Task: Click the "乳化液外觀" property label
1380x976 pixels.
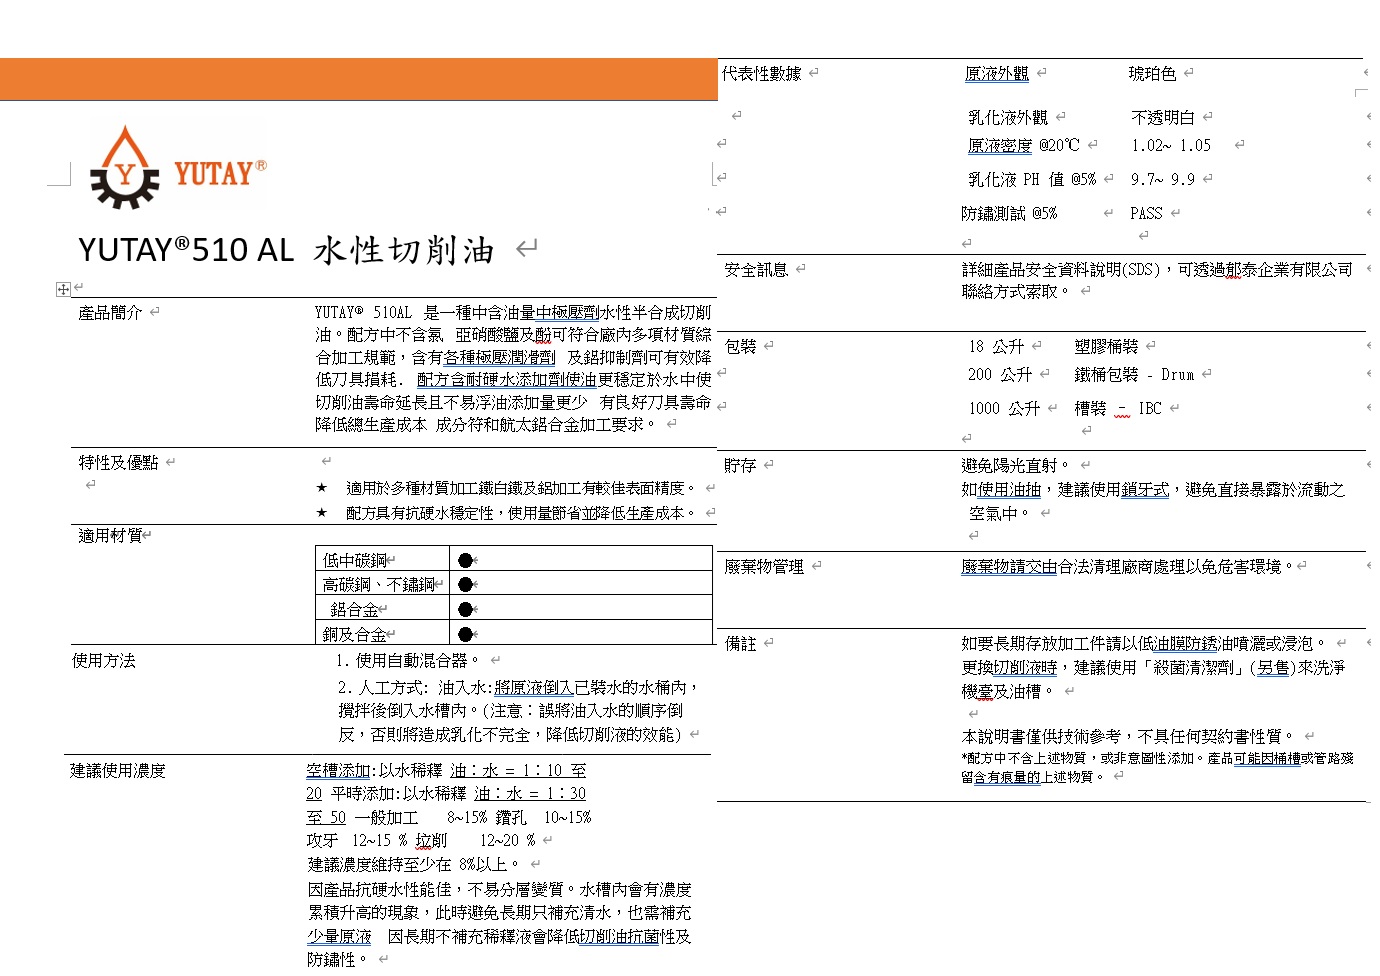Action: tap(1008, 117)
